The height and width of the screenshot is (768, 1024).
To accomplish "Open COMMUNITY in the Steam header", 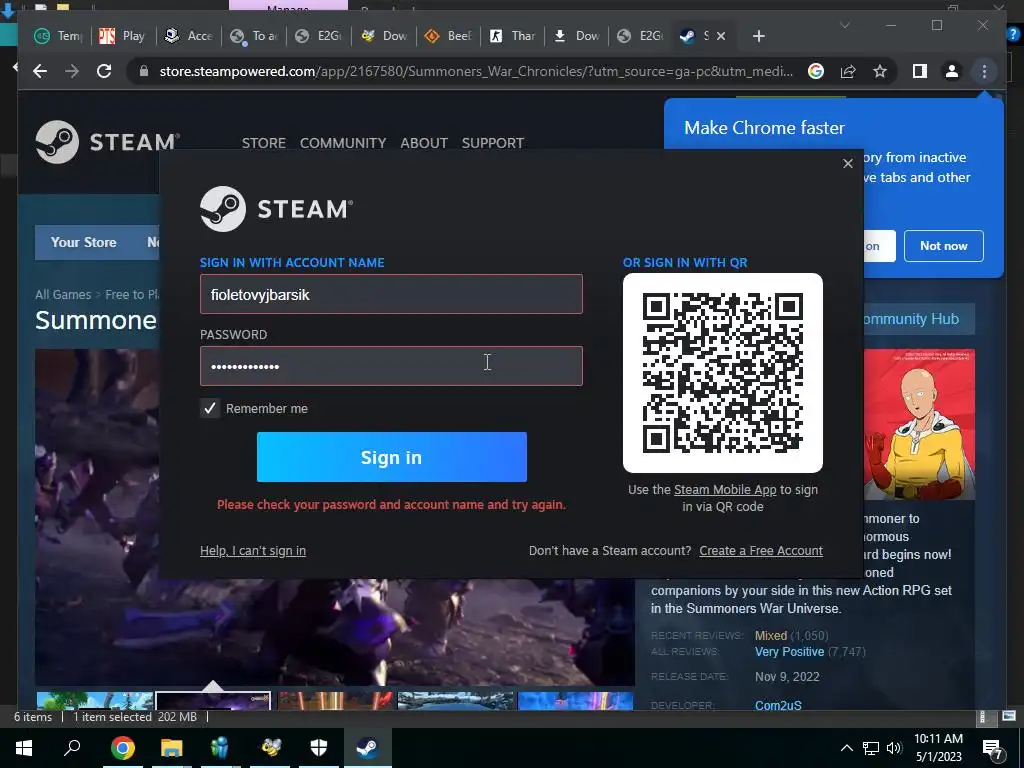I will point(343,143).
